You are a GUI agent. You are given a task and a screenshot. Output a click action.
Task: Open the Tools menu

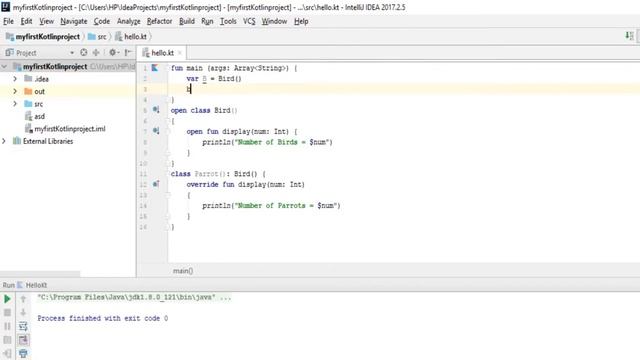[228, 21]
